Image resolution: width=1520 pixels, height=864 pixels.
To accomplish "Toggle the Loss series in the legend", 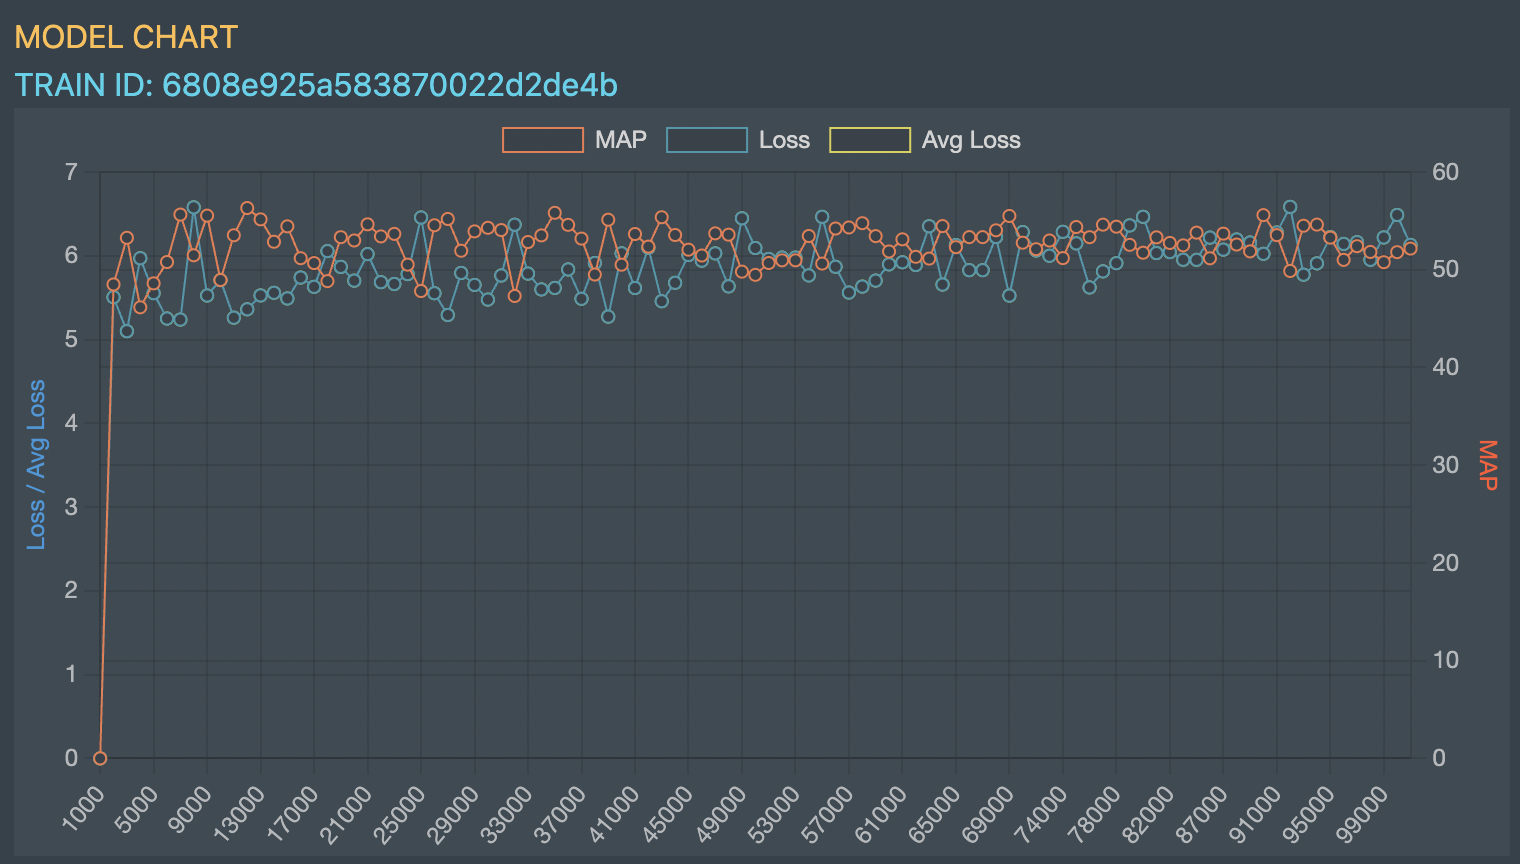I will tap(786, 140).
